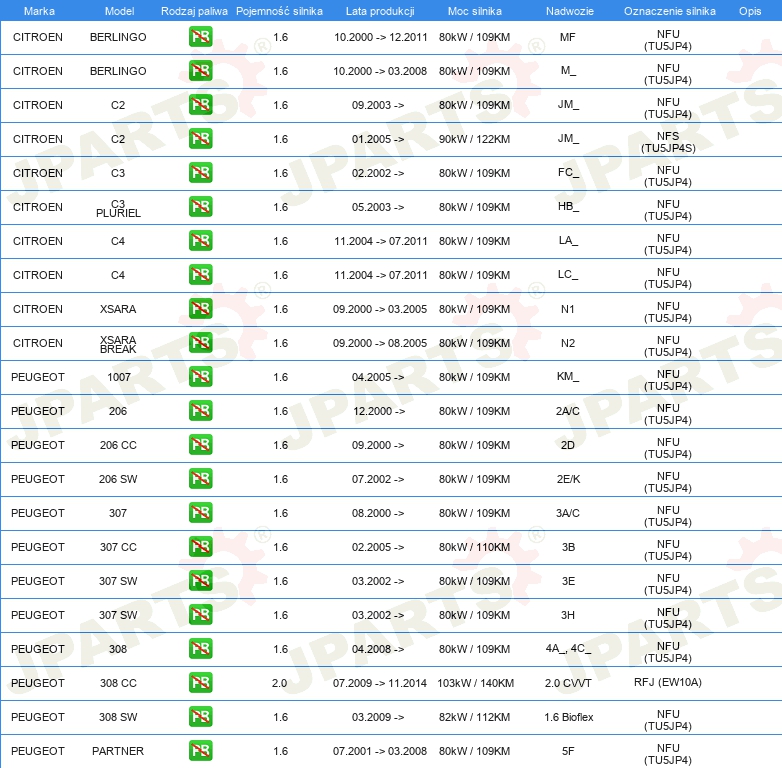Click the fuel icon in the 308 CC row

(x=200, y=682)
